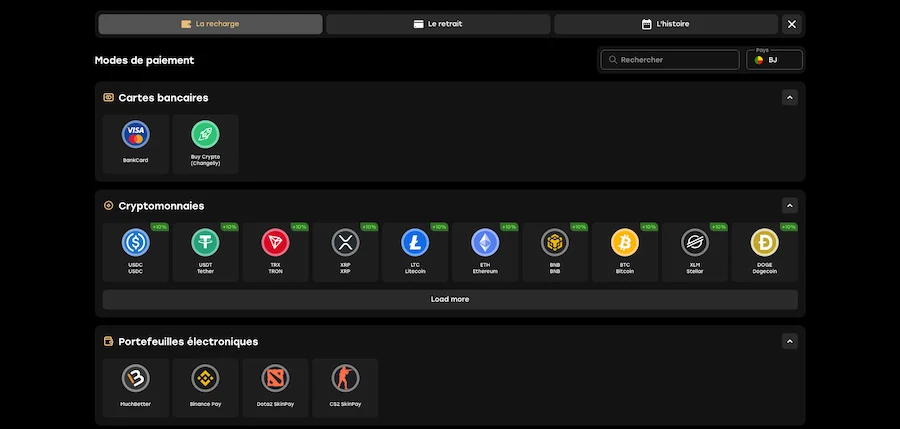Viewport: 900px width, 429px height.
Task: Switch to La recharge tab
Action: (x=210, y=24)
